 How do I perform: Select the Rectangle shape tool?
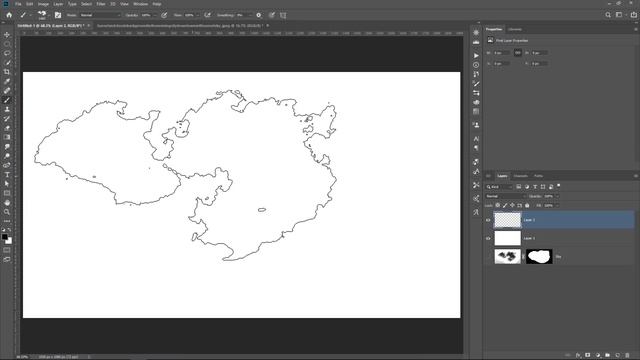tap(7, 193)
